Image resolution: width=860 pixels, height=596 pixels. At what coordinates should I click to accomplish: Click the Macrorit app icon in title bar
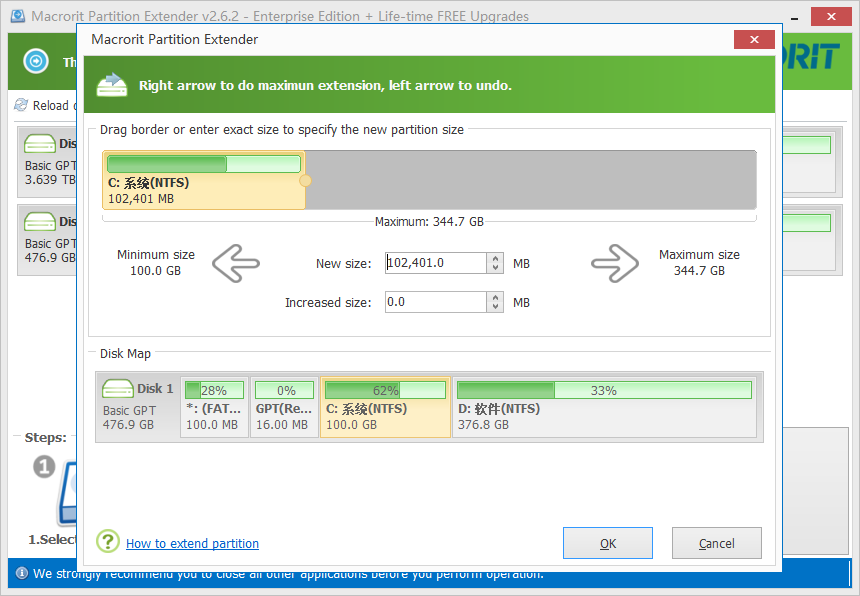click(18, 16)
